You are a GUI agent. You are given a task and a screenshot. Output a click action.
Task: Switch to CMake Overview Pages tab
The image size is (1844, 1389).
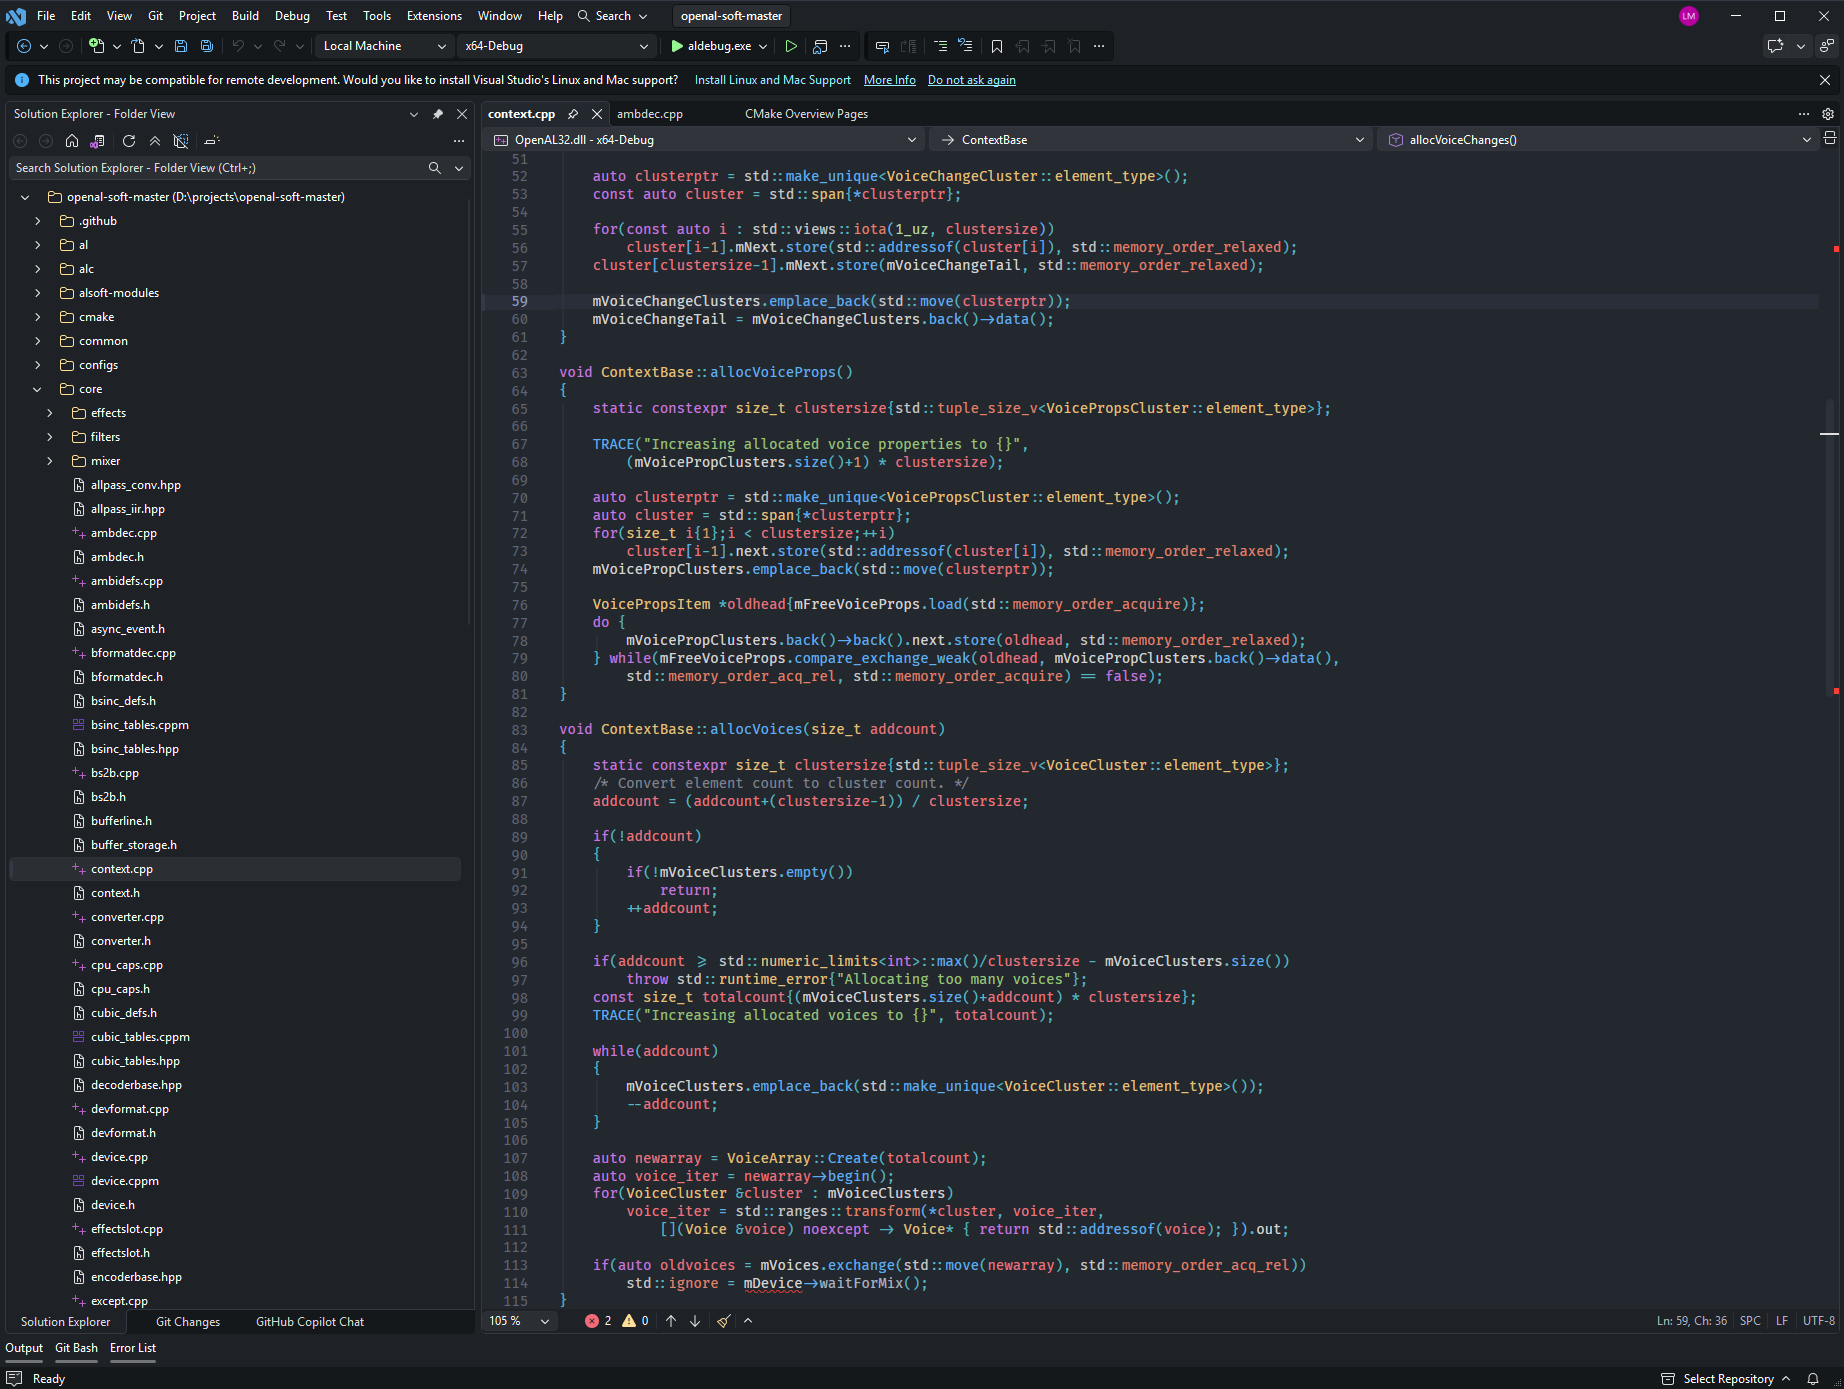click(806, 114)
